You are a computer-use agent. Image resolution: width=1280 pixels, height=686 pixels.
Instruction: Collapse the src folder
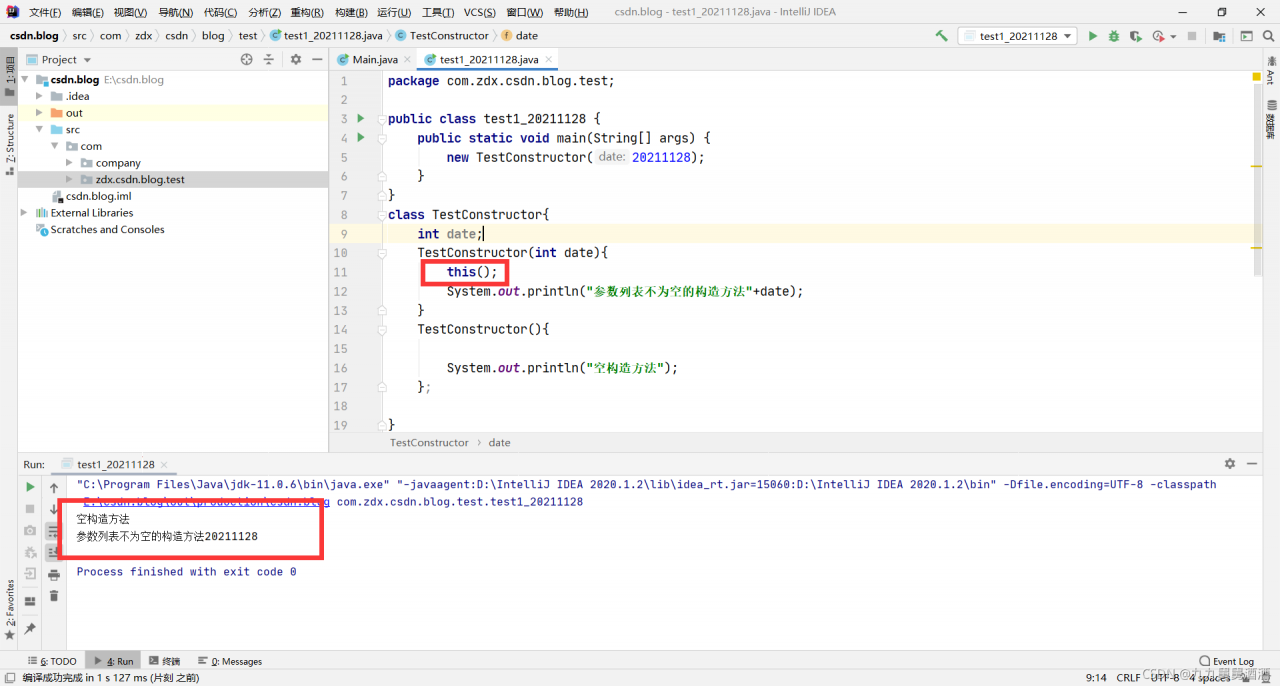tap(40, 130)
